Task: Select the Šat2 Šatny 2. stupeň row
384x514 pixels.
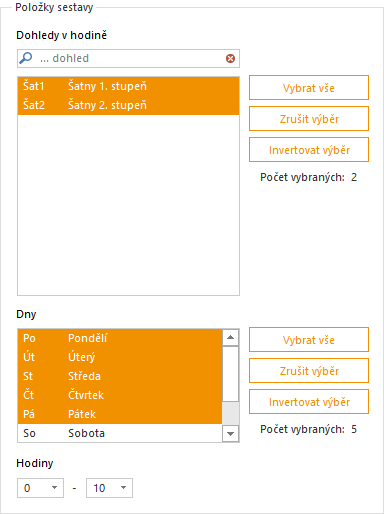Action: tap(128, 105)
